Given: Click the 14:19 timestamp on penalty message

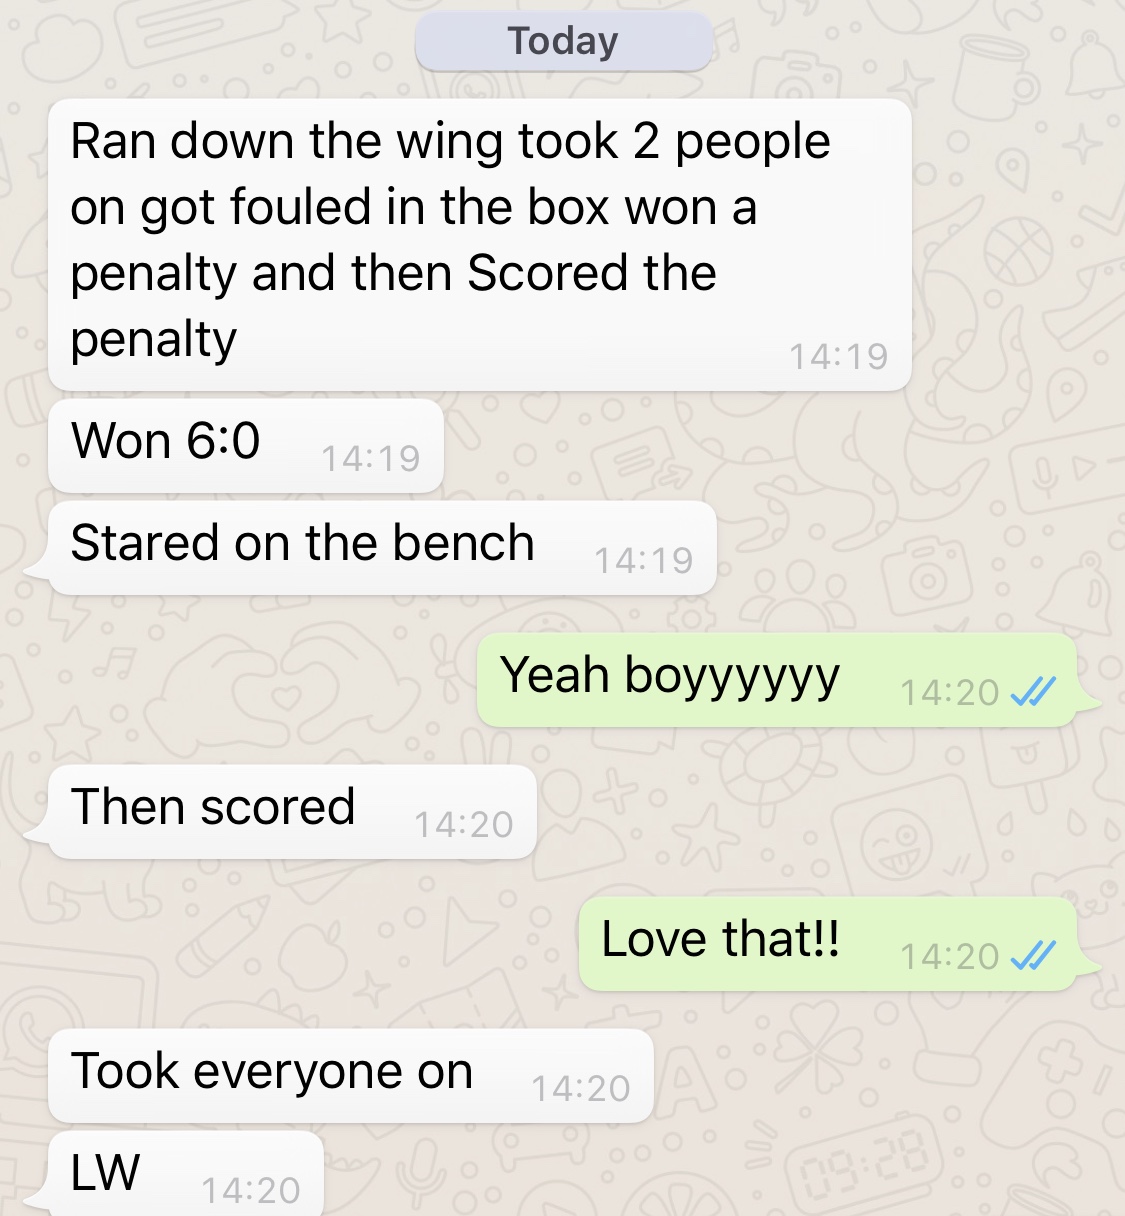Looking at the screenshot, I should [x=838, y=356].
